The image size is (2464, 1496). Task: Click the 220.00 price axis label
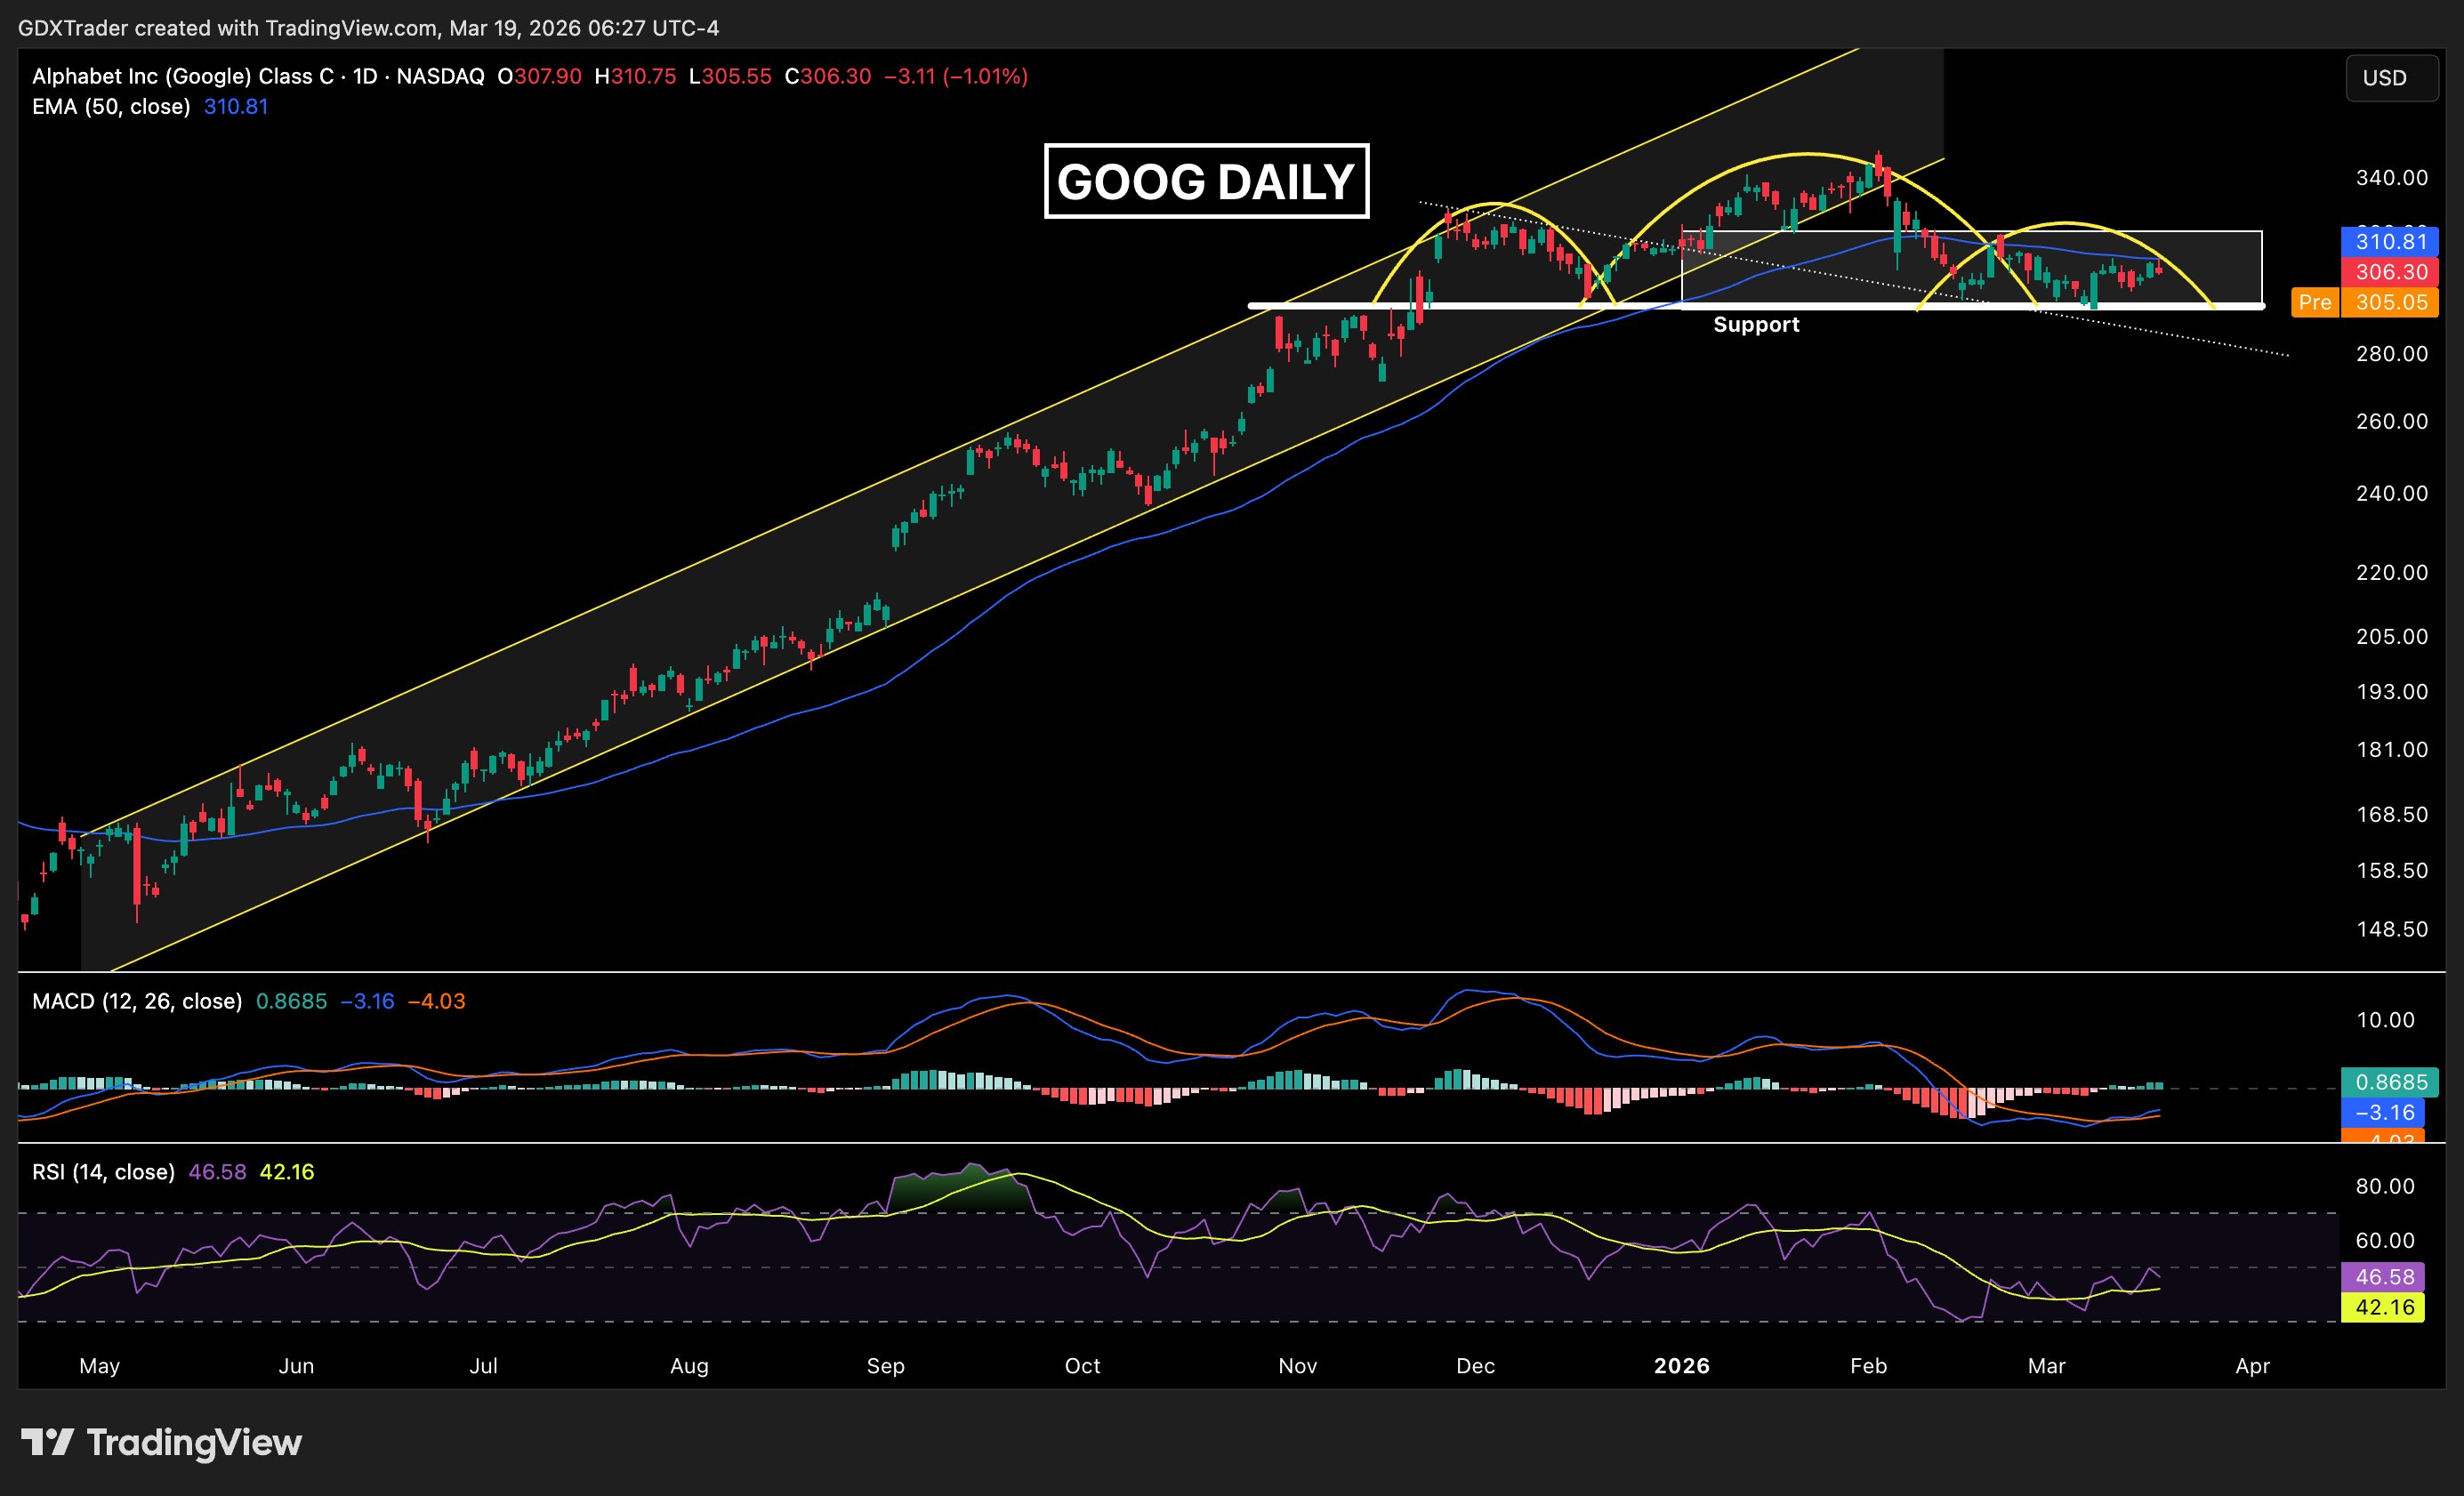tap(2392, 572)
